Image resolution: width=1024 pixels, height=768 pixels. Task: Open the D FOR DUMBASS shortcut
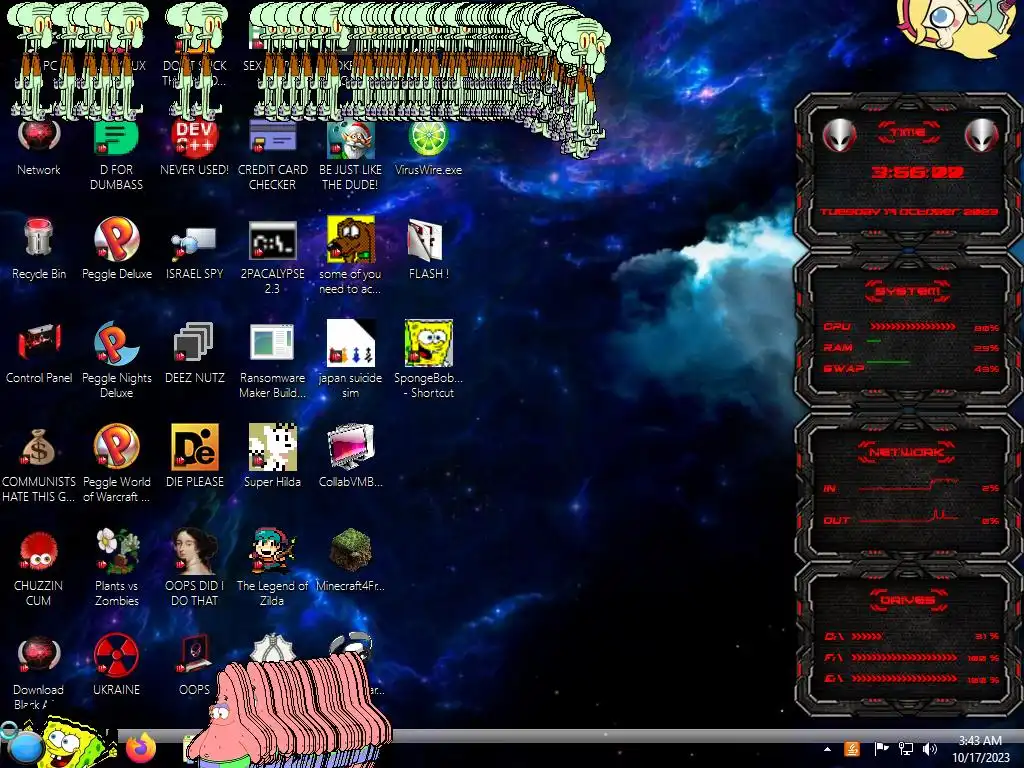pyautogui.click(x=116, y=155)
